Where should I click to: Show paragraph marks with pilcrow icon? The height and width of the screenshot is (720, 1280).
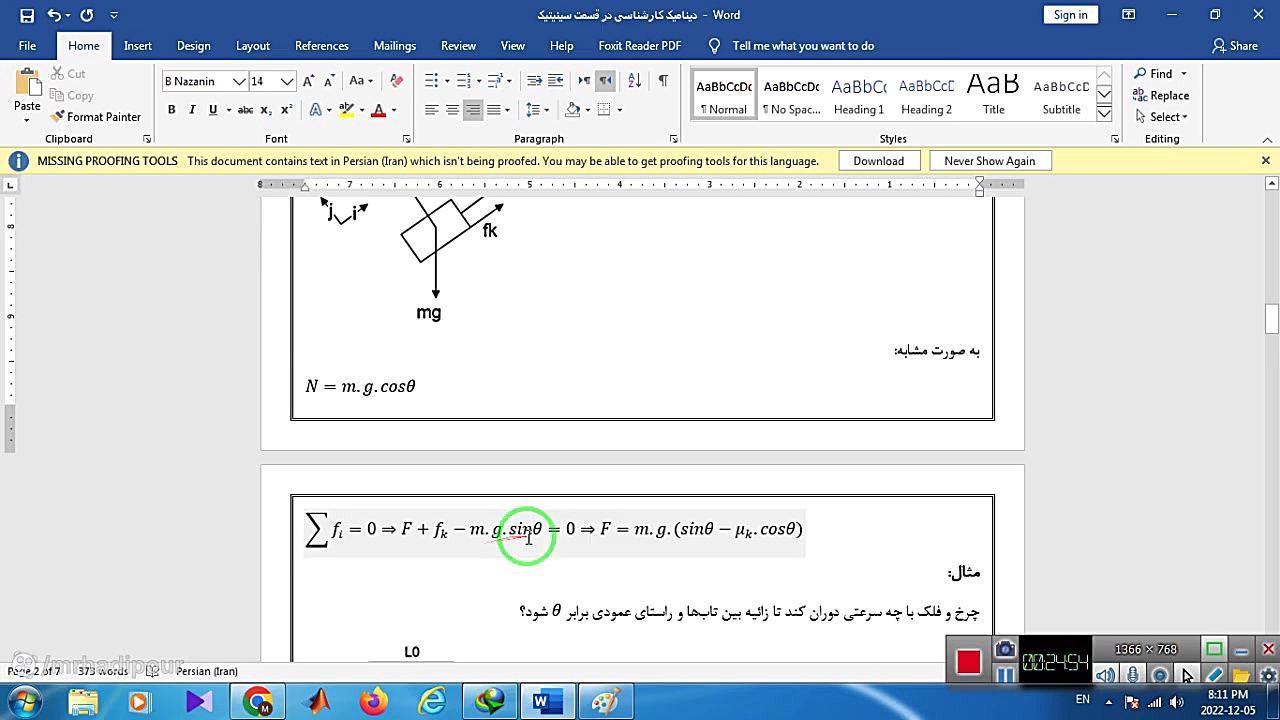(x=662, y=81)
